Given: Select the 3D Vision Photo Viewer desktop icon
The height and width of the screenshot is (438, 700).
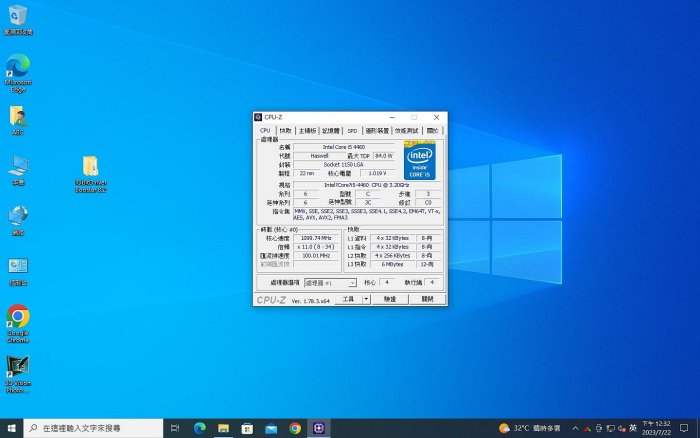Looking at the screenshot, I should click(x=18, y=374).
